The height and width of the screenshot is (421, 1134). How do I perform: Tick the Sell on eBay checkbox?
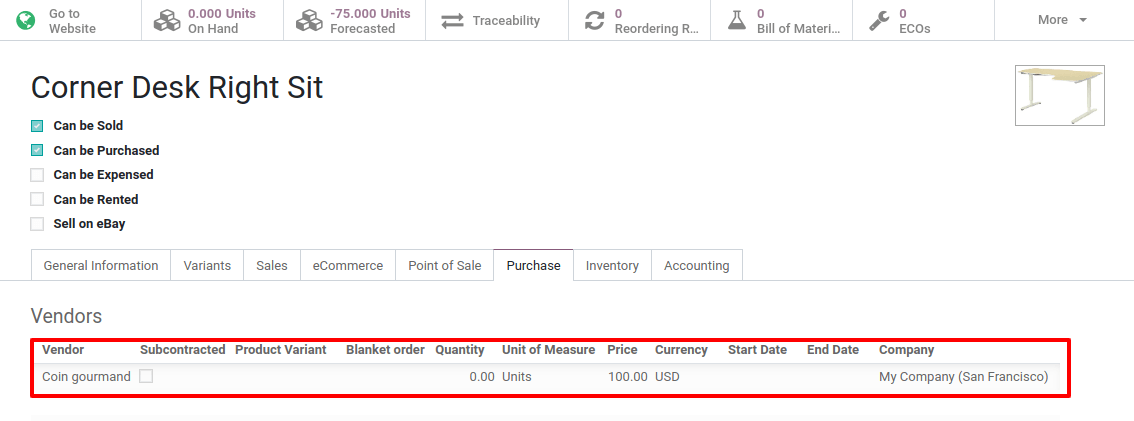pyautogui.click(x=37, y=224)
